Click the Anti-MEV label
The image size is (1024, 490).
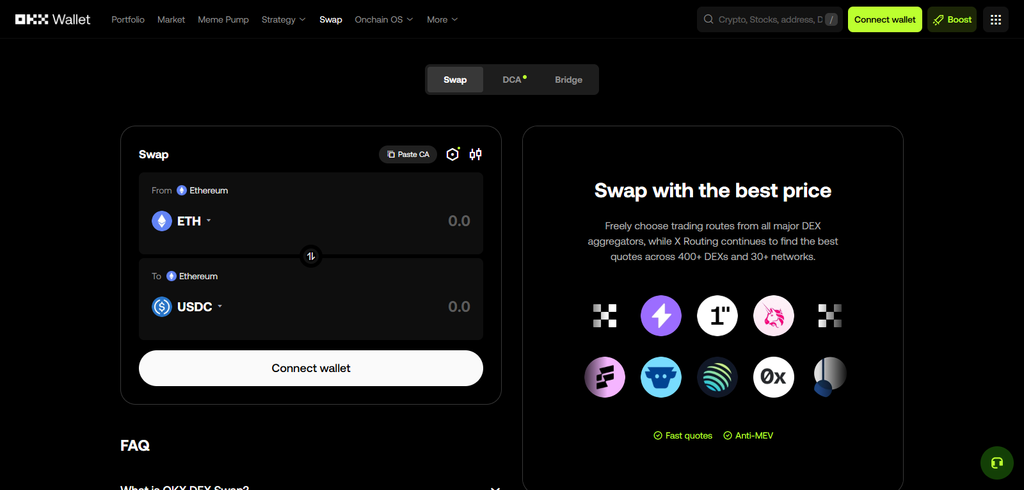click(x=748, y=436)
